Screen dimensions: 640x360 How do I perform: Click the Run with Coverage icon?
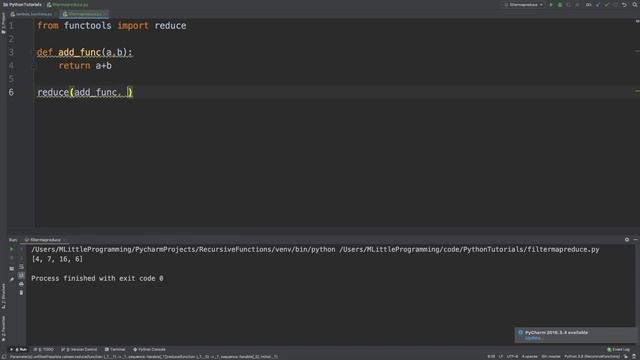click(568, 4)
